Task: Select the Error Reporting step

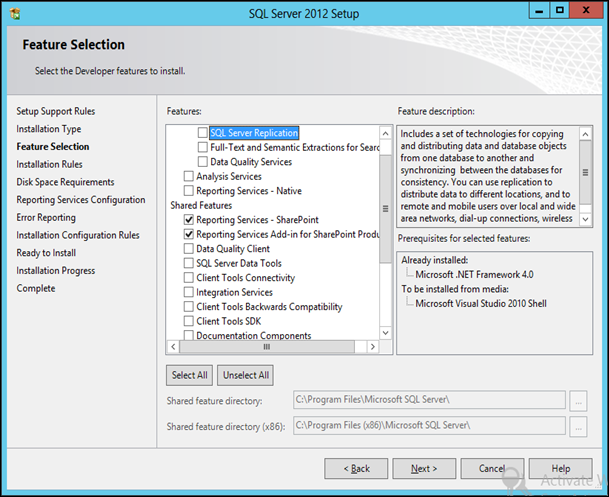Action: pyautogui.click(x=46, y=217)
